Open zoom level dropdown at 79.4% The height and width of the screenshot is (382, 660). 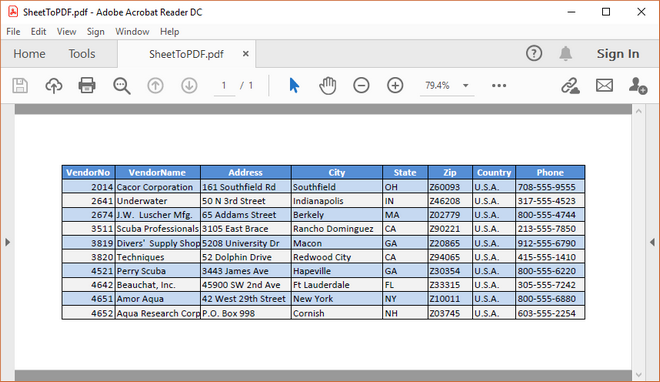[466, 85]
